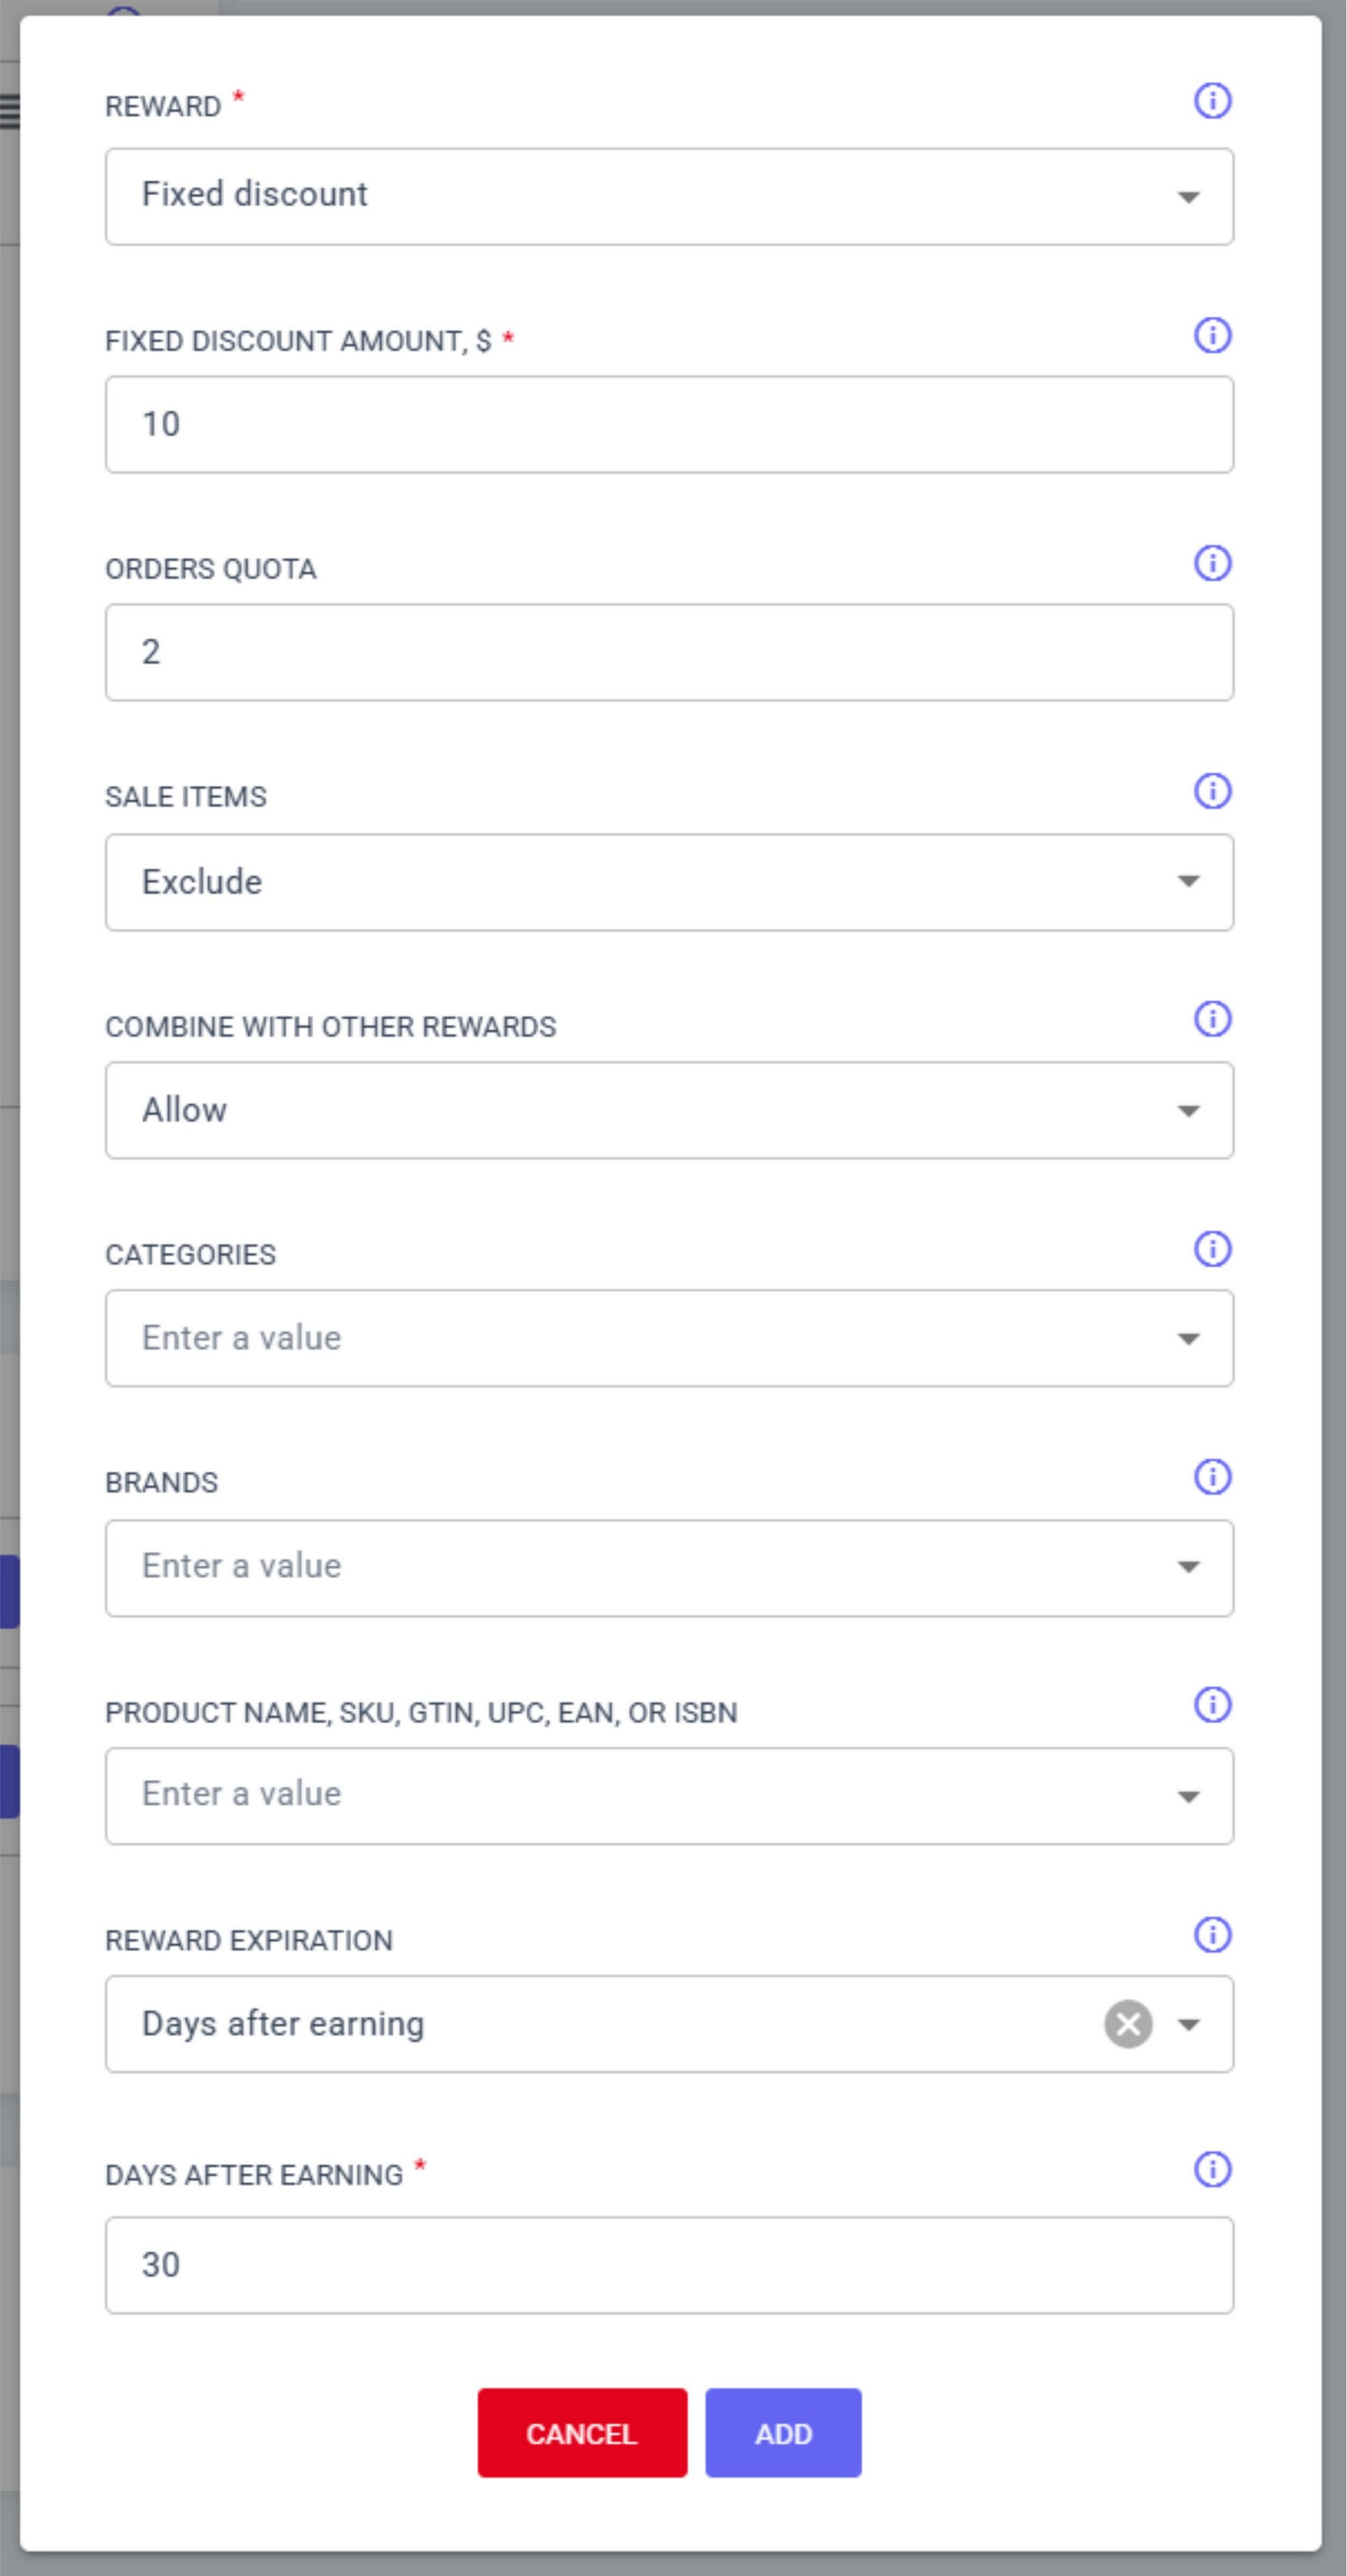Show info for Fixed Discount Amount field
1347x2576 pixels.
coord(1212,335)
